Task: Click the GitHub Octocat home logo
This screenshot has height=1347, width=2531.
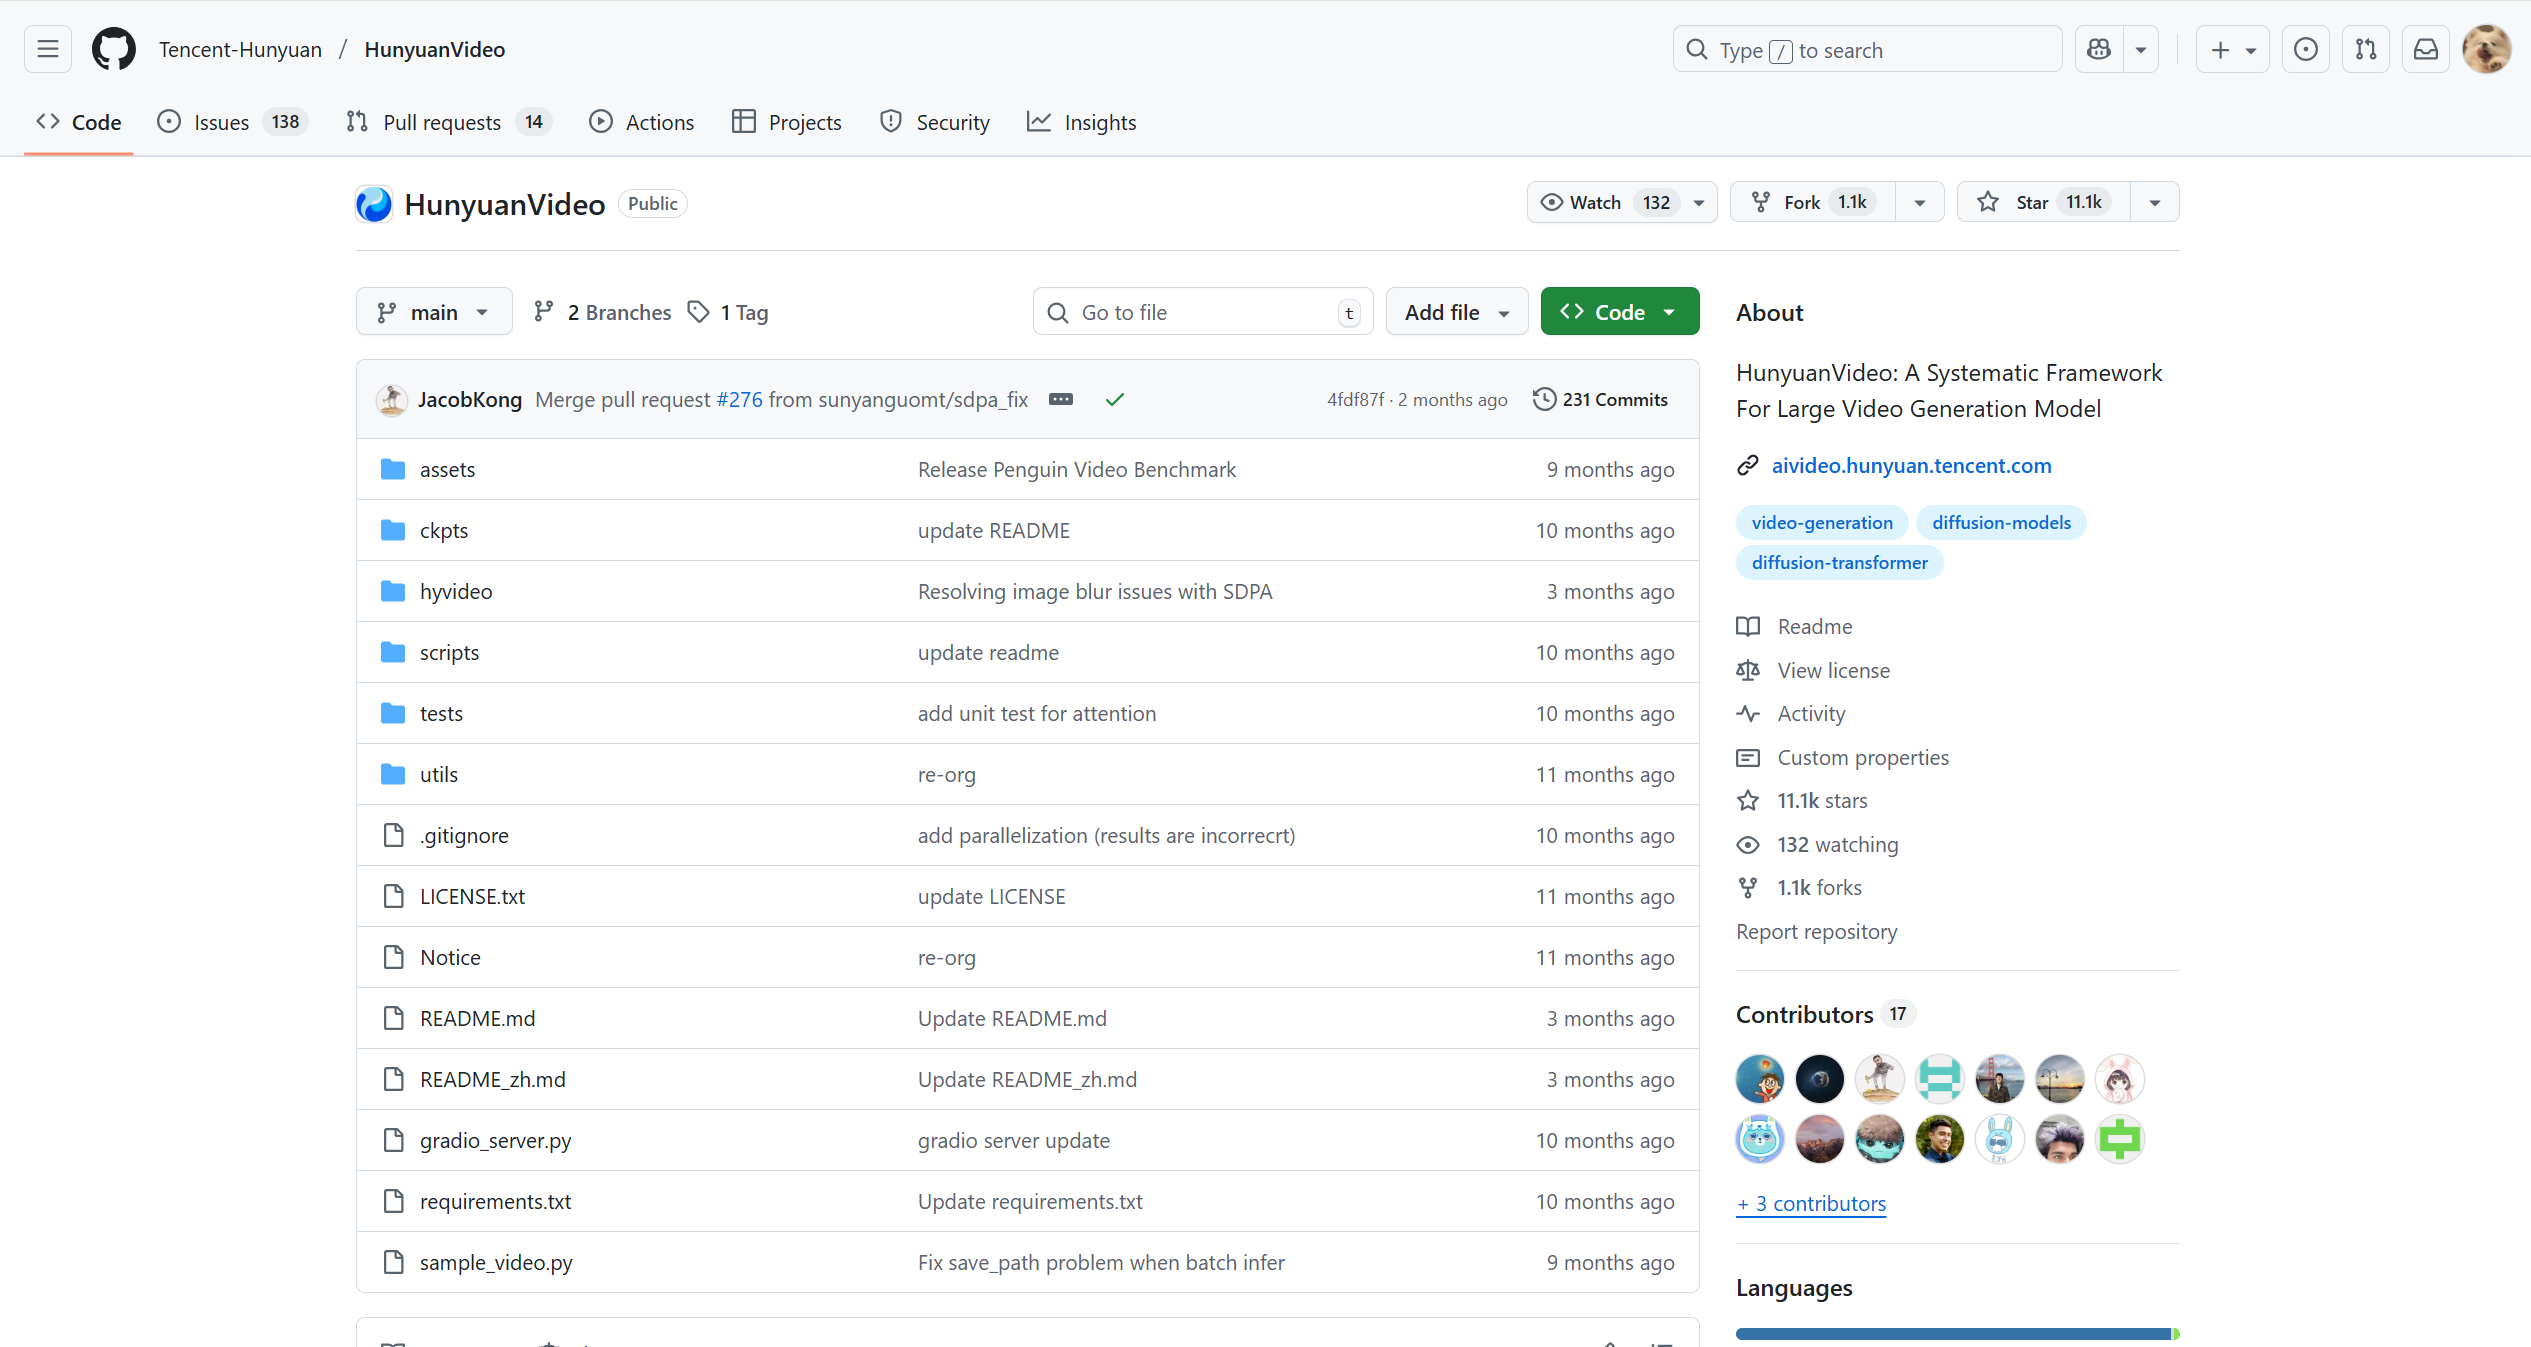Action: 113,49
